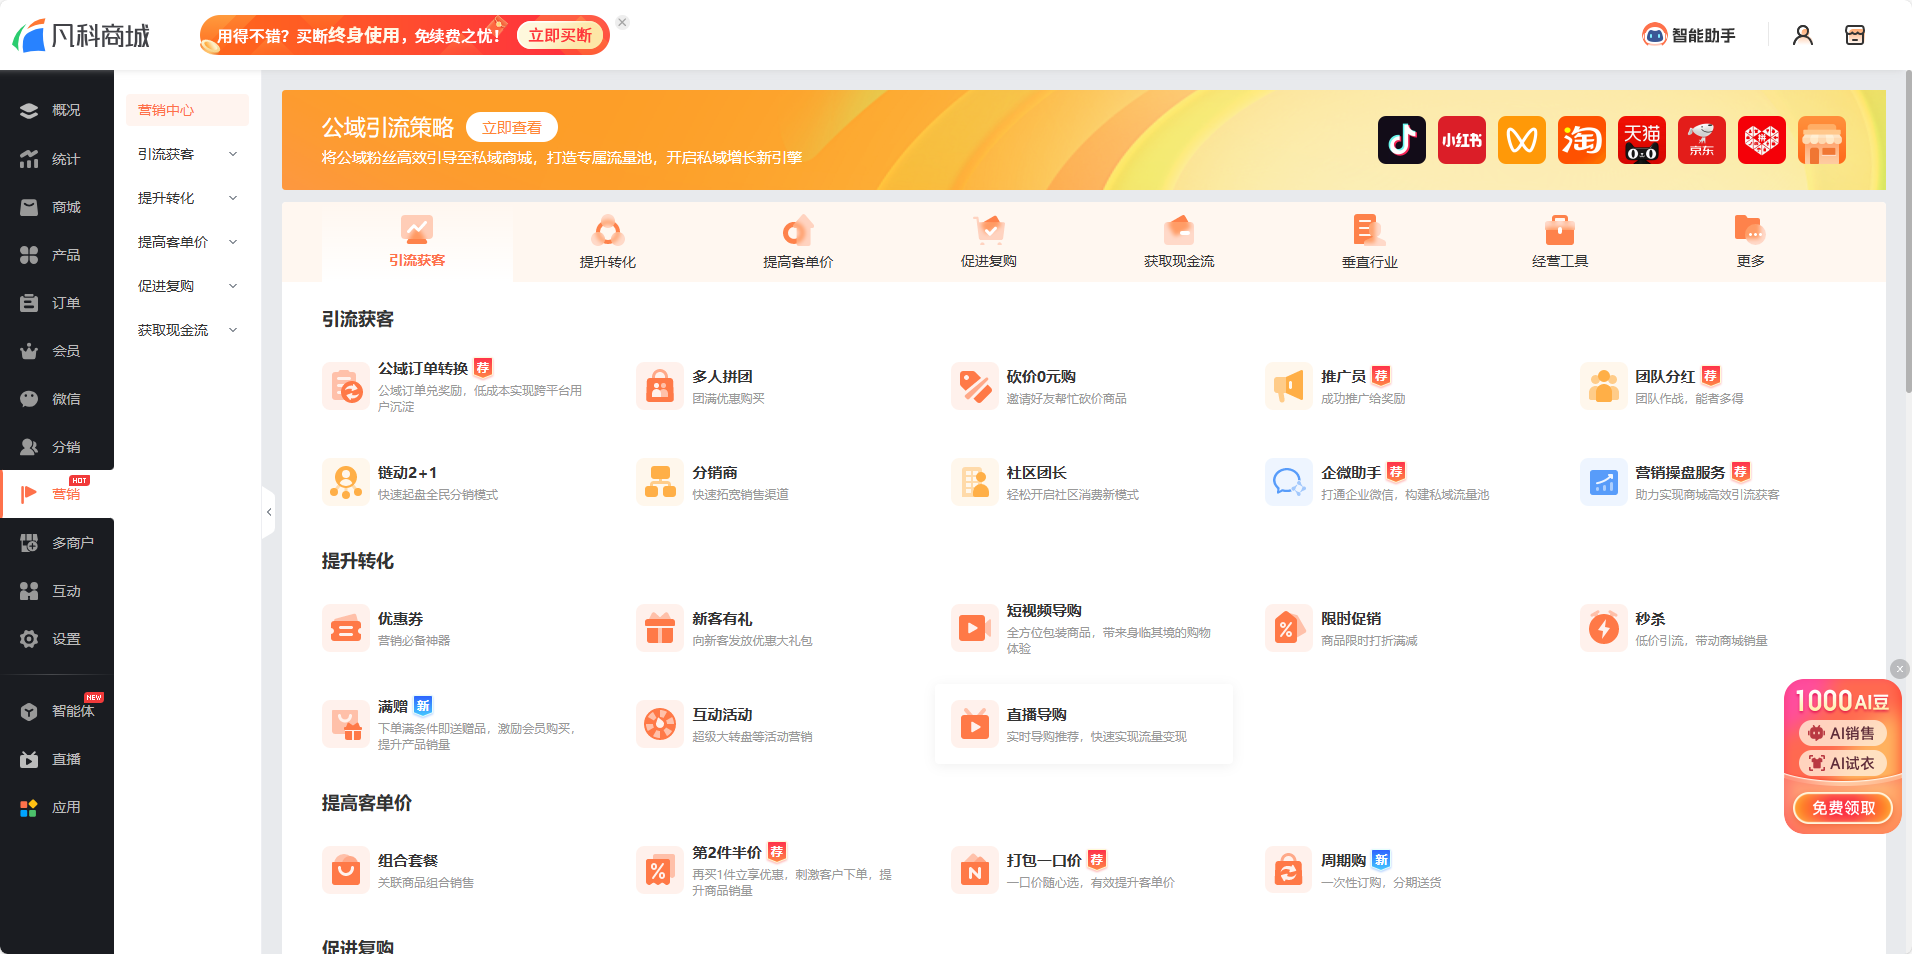
Task: Click the 社区团长 feature icon
Action: pos(975,483)
